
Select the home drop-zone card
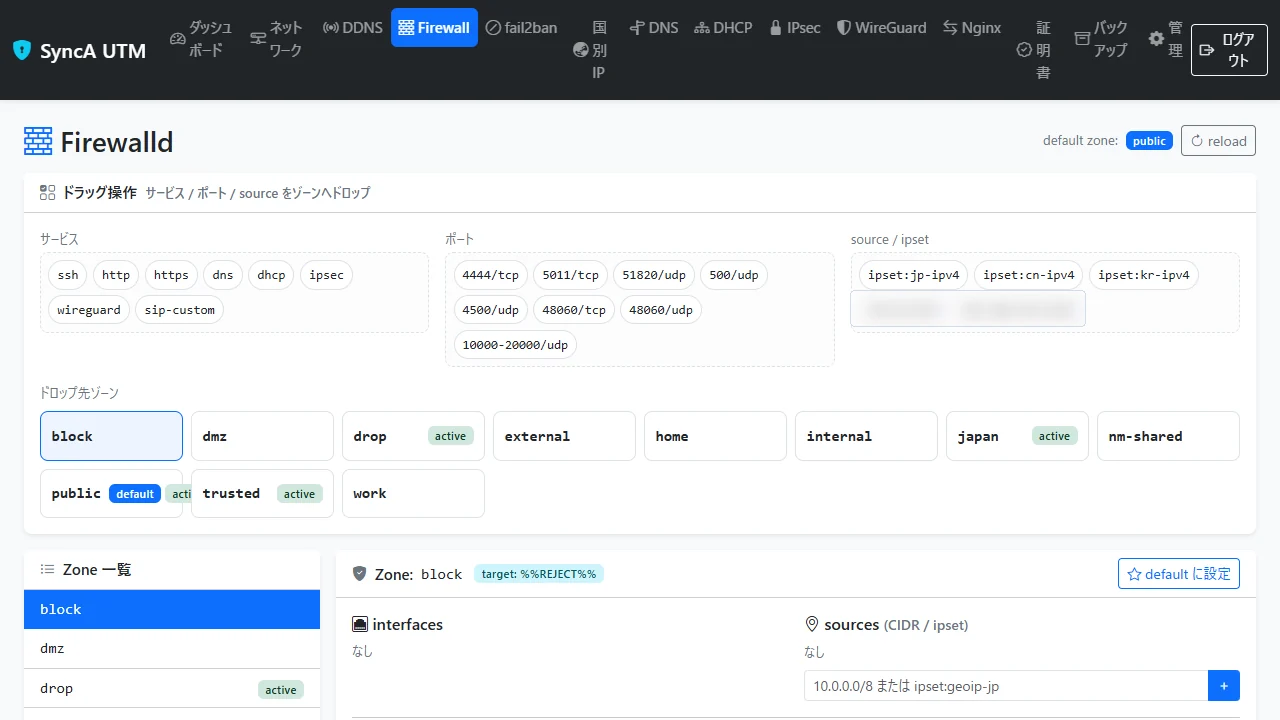[715, 436]
